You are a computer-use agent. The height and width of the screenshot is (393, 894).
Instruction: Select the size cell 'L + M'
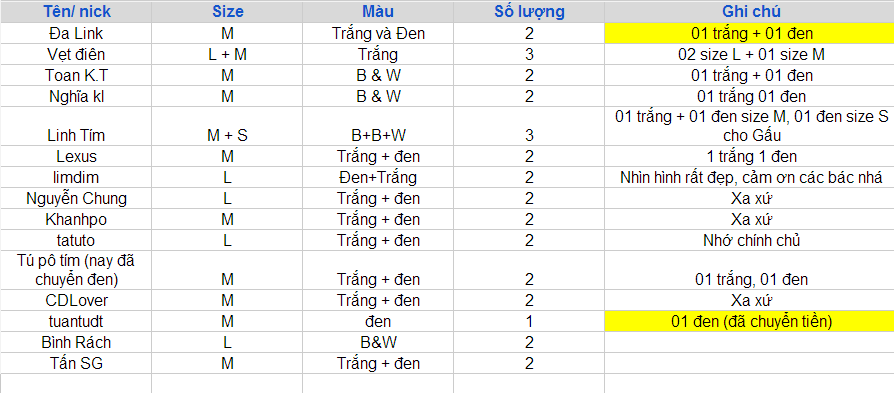227,55
